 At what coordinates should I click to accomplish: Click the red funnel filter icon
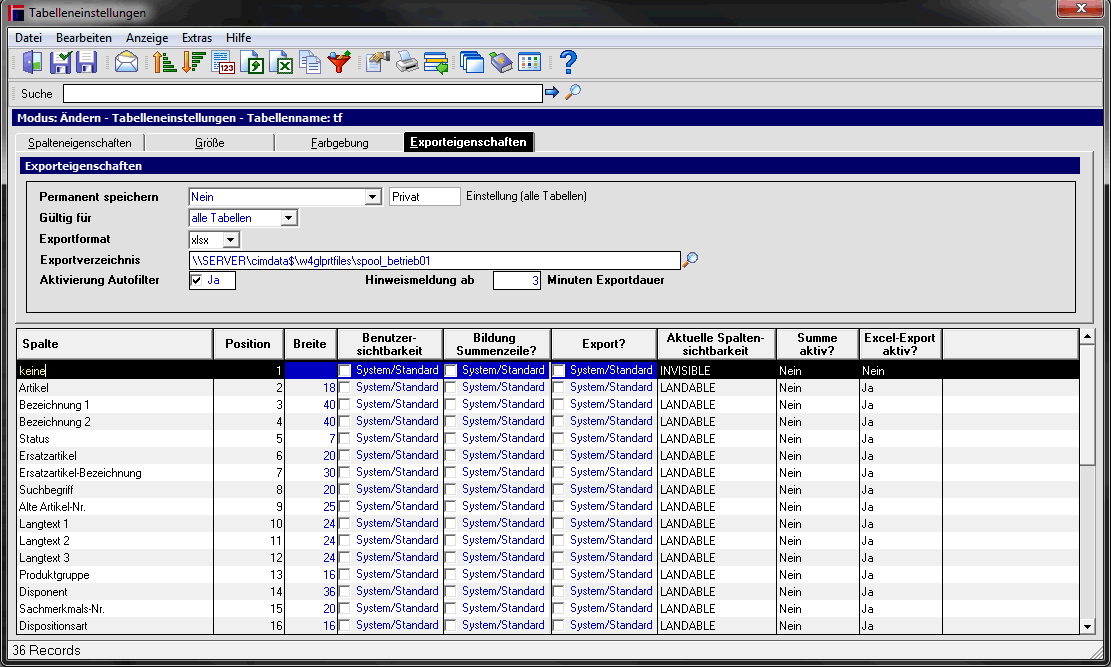(339, 62)
